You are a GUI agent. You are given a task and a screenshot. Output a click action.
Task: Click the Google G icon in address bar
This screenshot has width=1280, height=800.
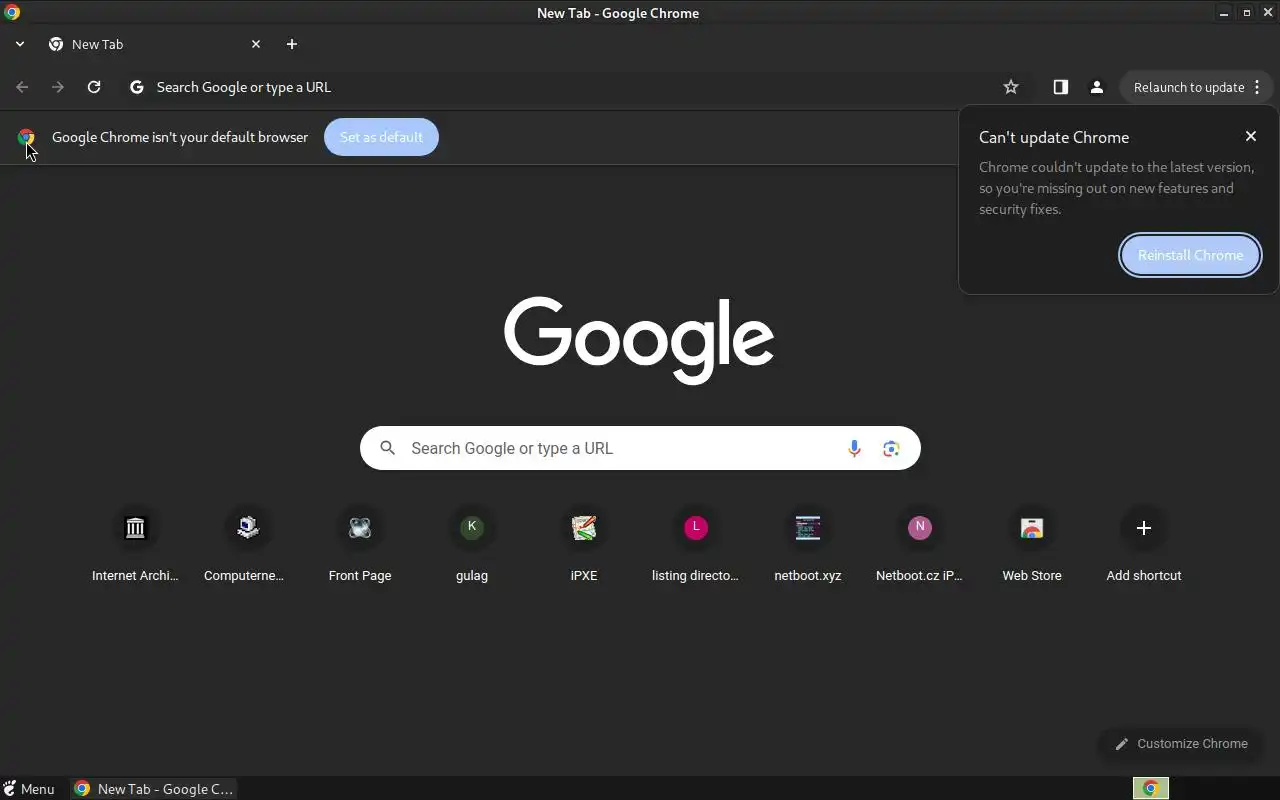click(x=137, y=87)
